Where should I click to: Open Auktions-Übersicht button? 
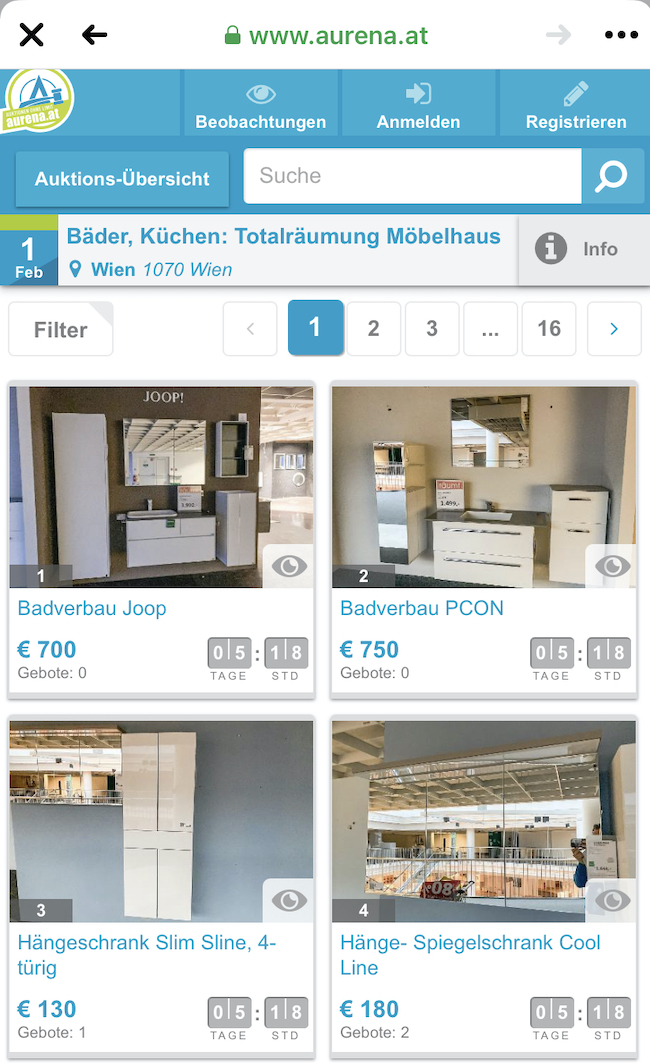click(x=122, y=178)
